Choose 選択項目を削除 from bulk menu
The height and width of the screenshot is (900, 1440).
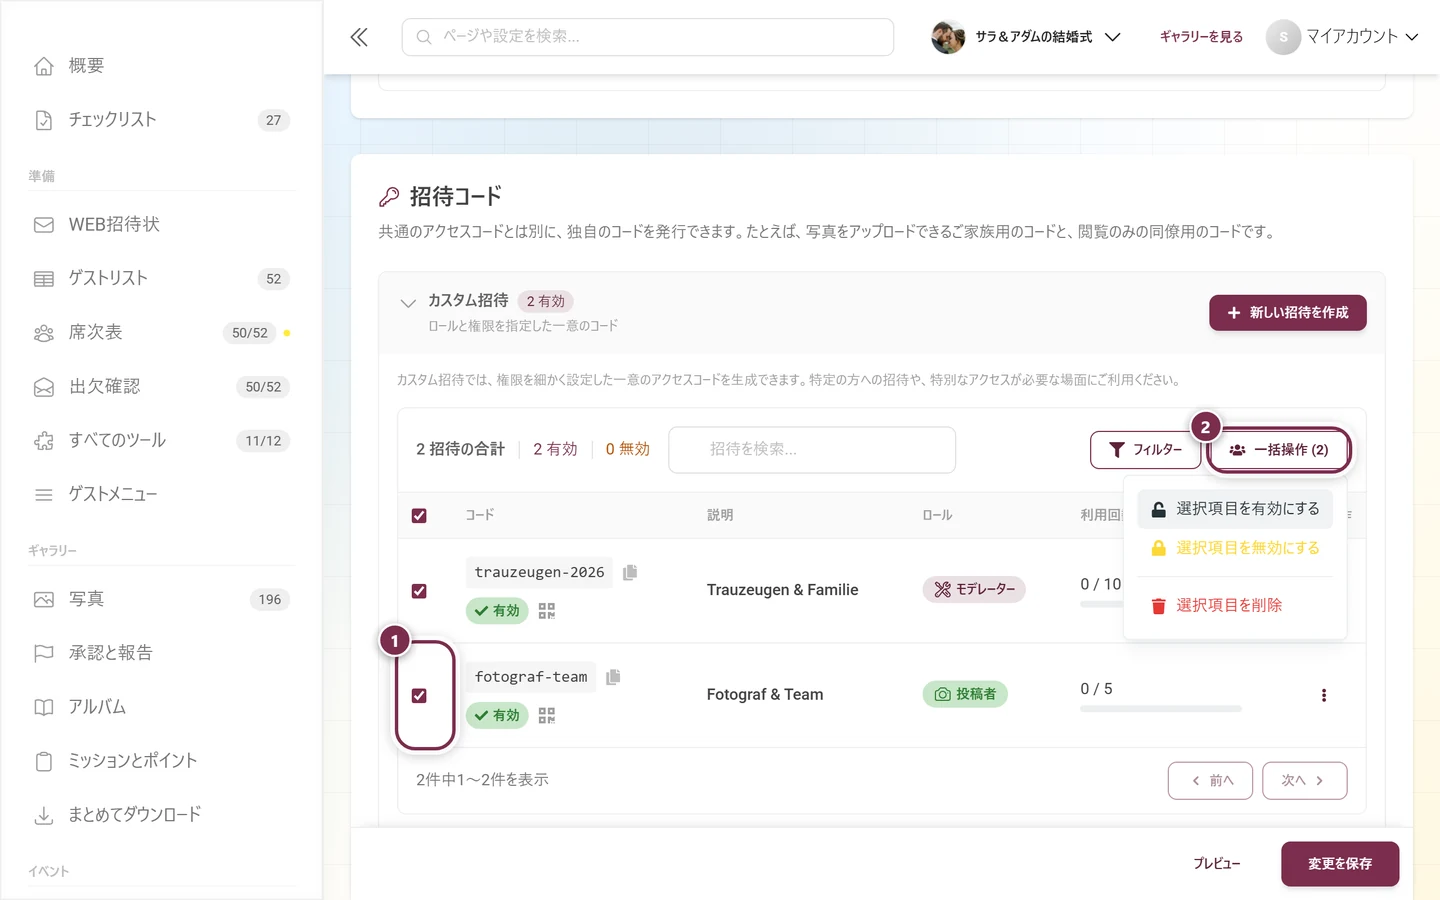pyautogui.click(x=1235, y=605)
